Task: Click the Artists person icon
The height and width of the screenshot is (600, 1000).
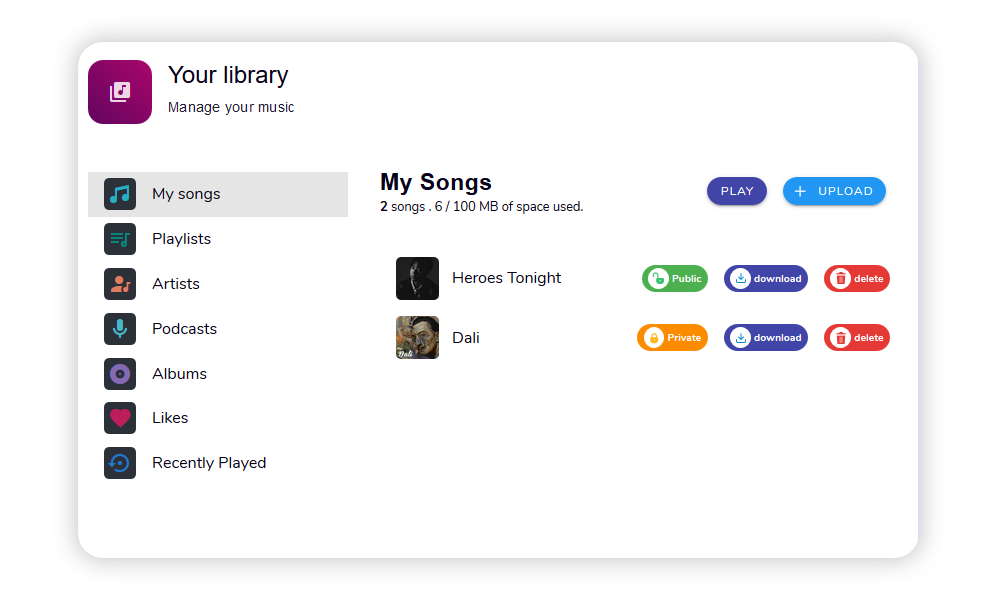Action: click(120, 284)
